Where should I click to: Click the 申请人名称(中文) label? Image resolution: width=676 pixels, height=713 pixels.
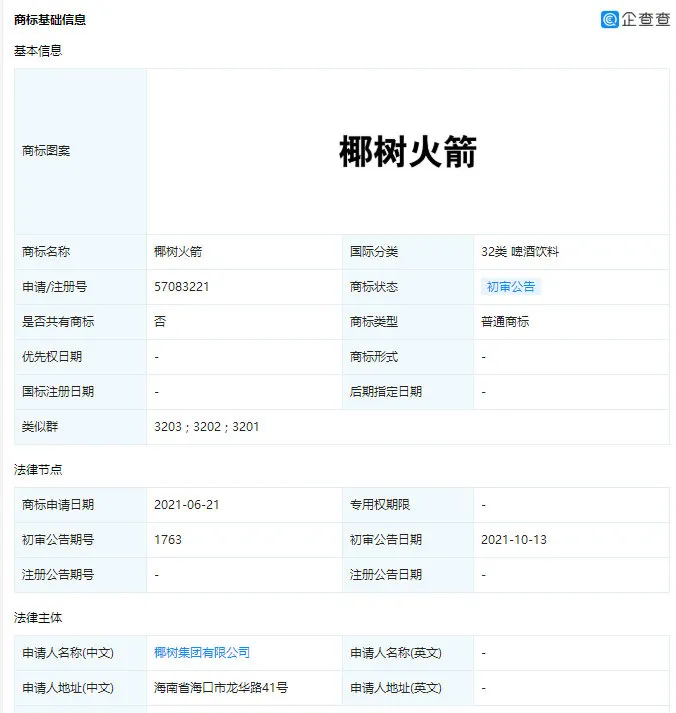[x=68, y=653]
